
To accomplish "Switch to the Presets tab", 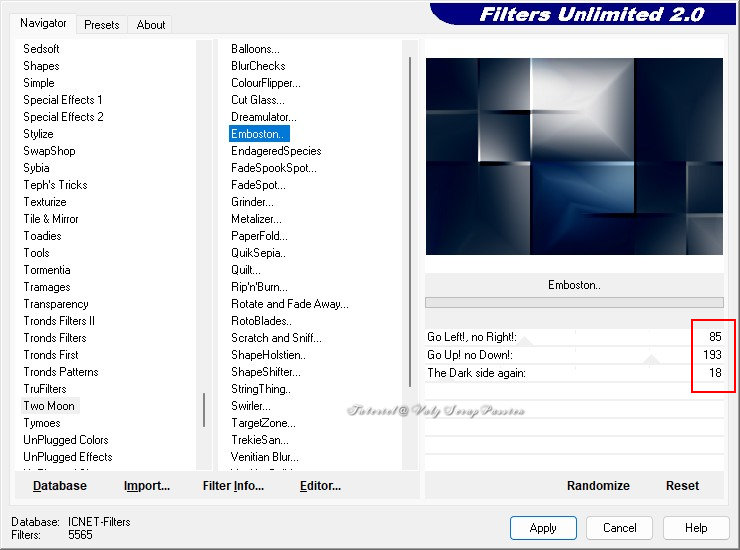I will point(101,25).
